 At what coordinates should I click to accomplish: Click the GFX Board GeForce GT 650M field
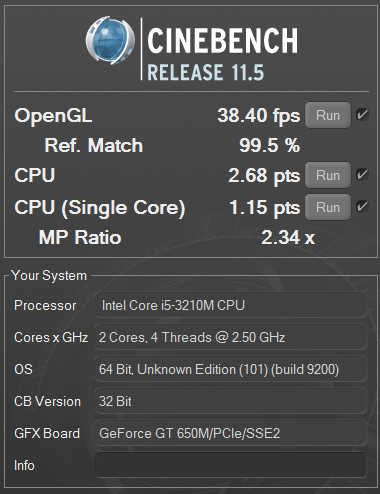[230, 433]
